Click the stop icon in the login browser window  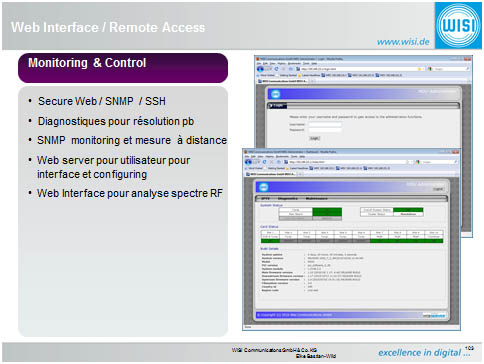click(284, 69)
